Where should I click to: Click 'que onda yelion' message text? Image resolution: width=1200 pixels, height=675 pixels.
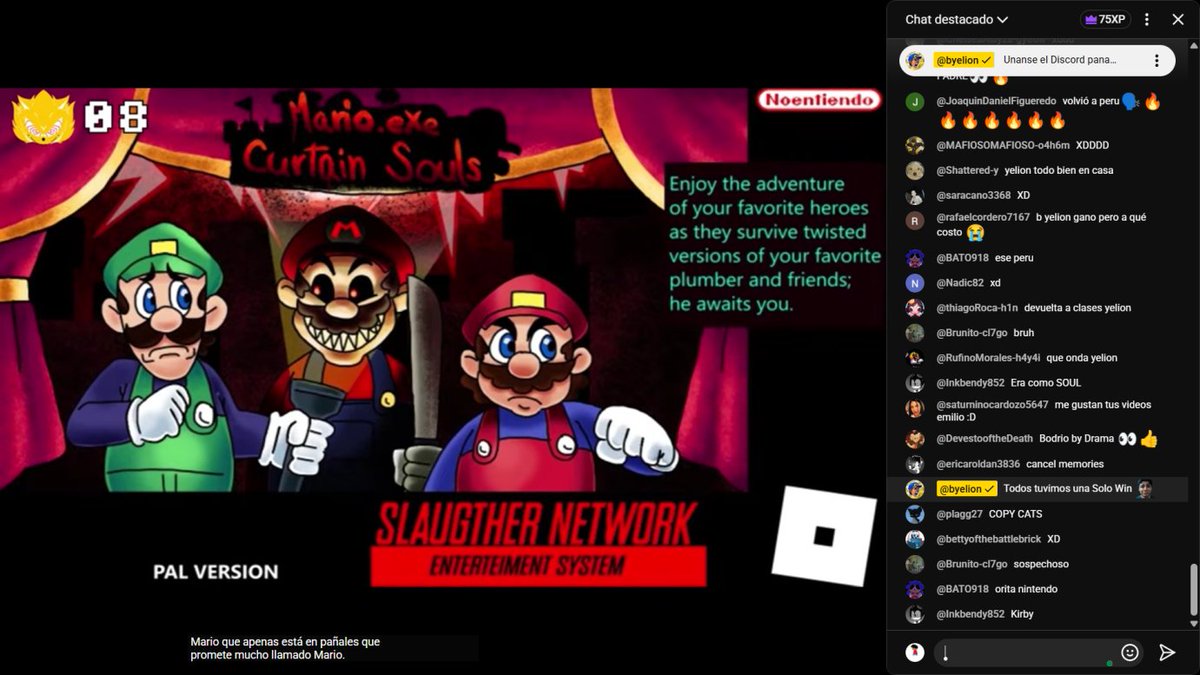point(1082,358)
